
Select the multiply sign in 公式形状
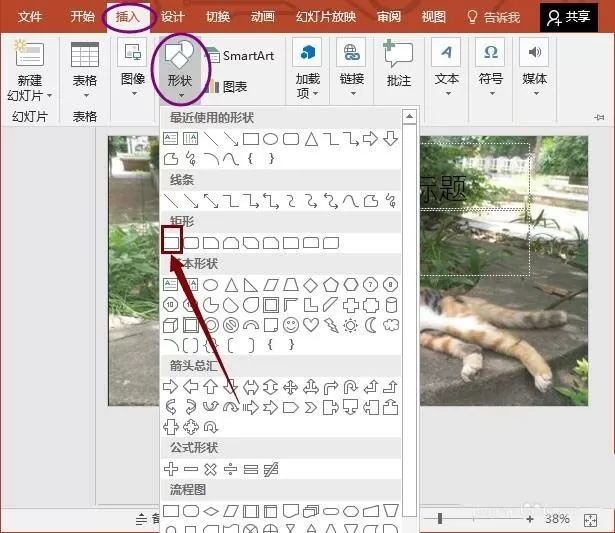pos(211,469)
